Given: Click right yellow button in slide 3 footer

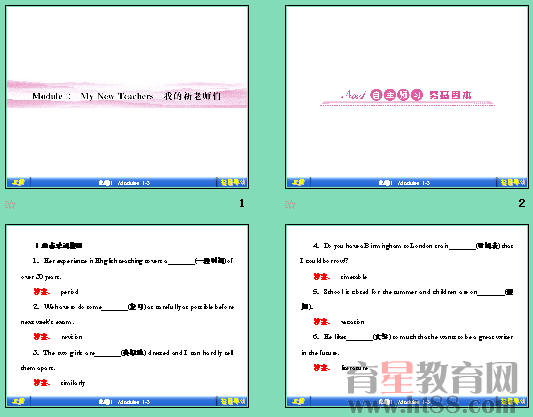Looking at the screenshot, I should (x=233, y=402).
